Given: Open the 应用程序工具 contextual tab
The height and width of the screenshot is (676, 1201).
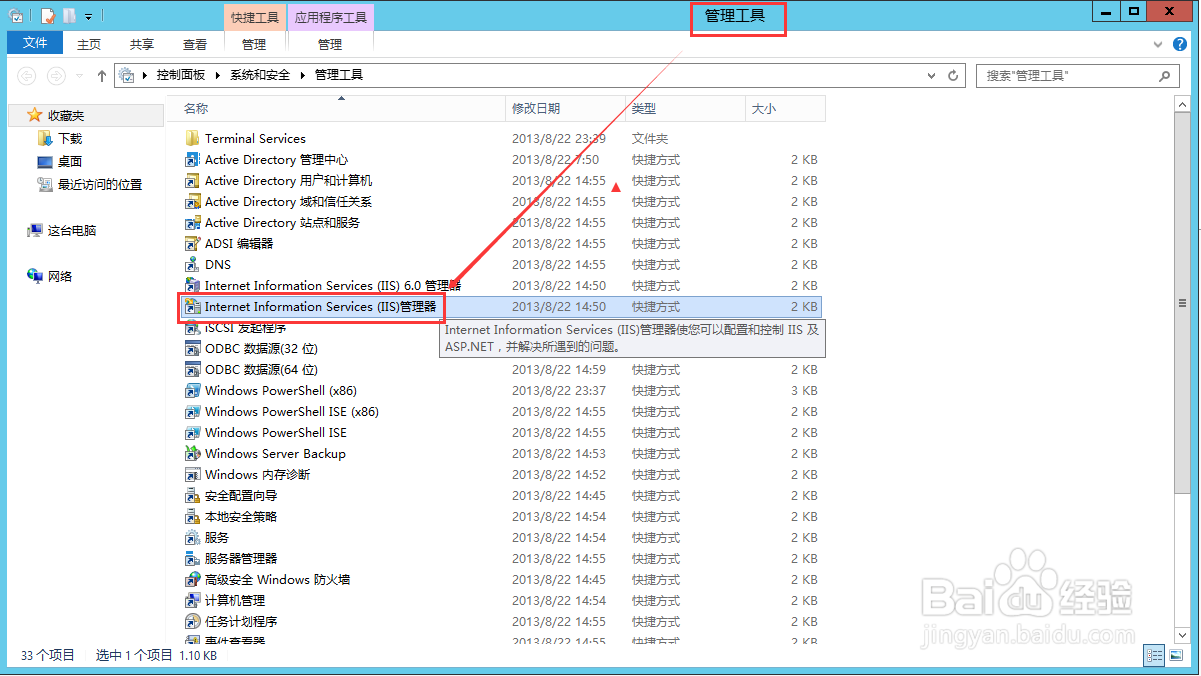Looking at the screenshot, I should pos(330,17).
